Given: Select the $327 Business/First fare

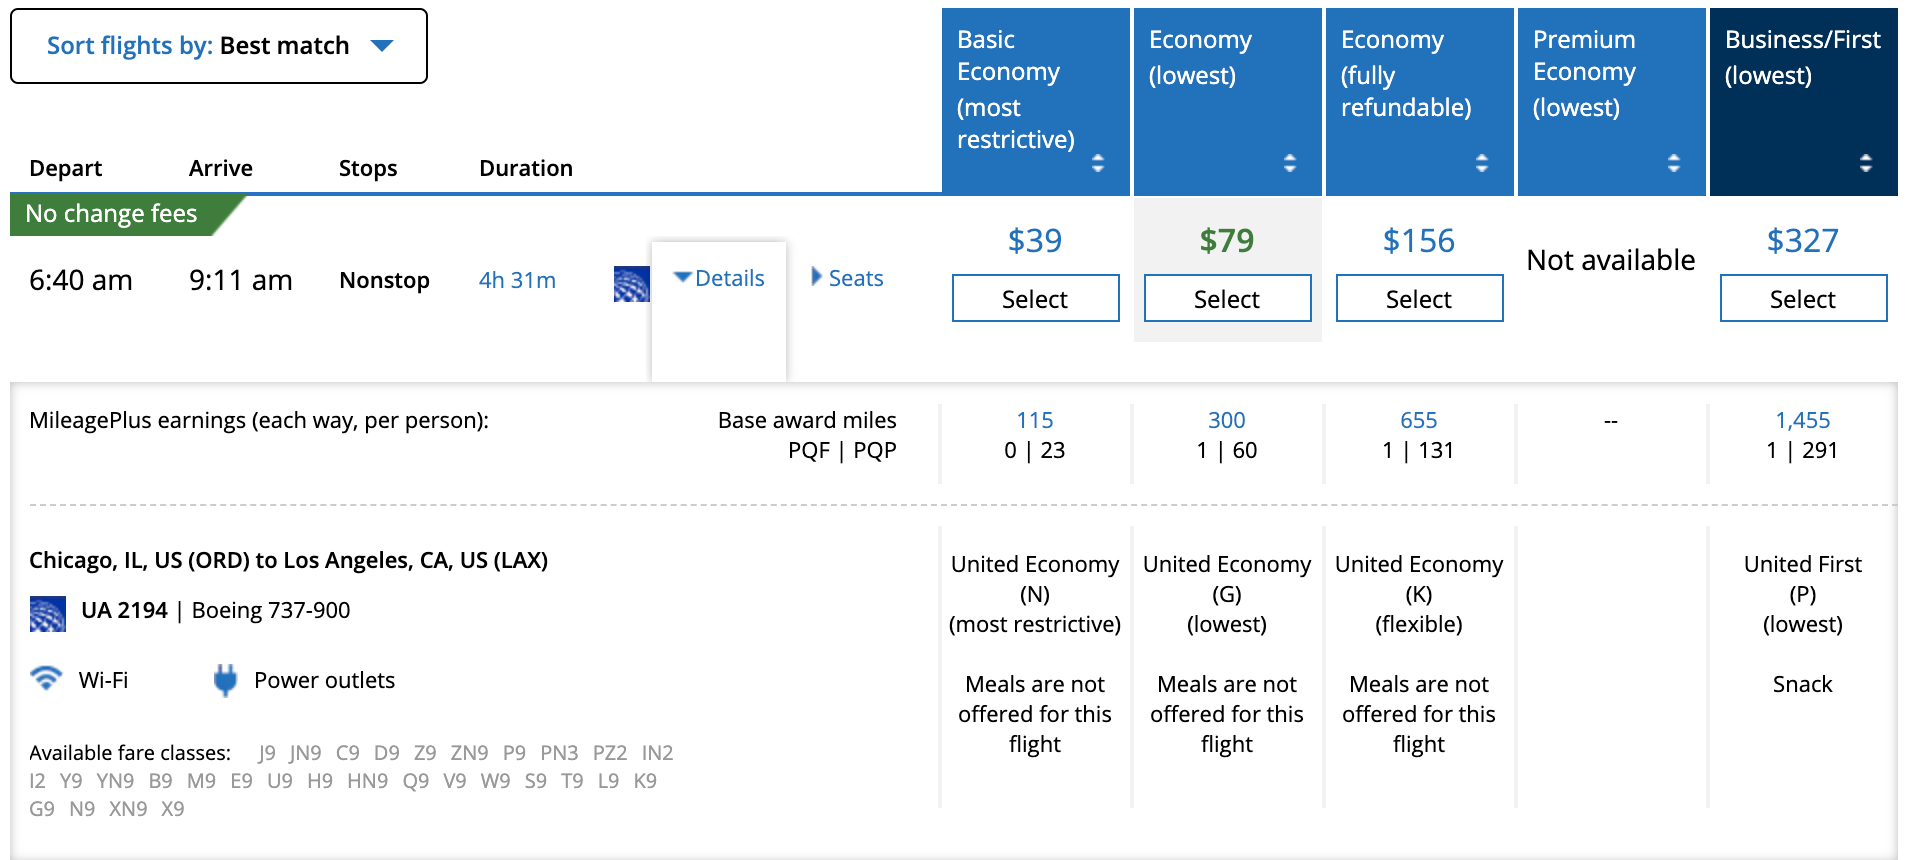Looking at the screenshot, I should 1803,298.
